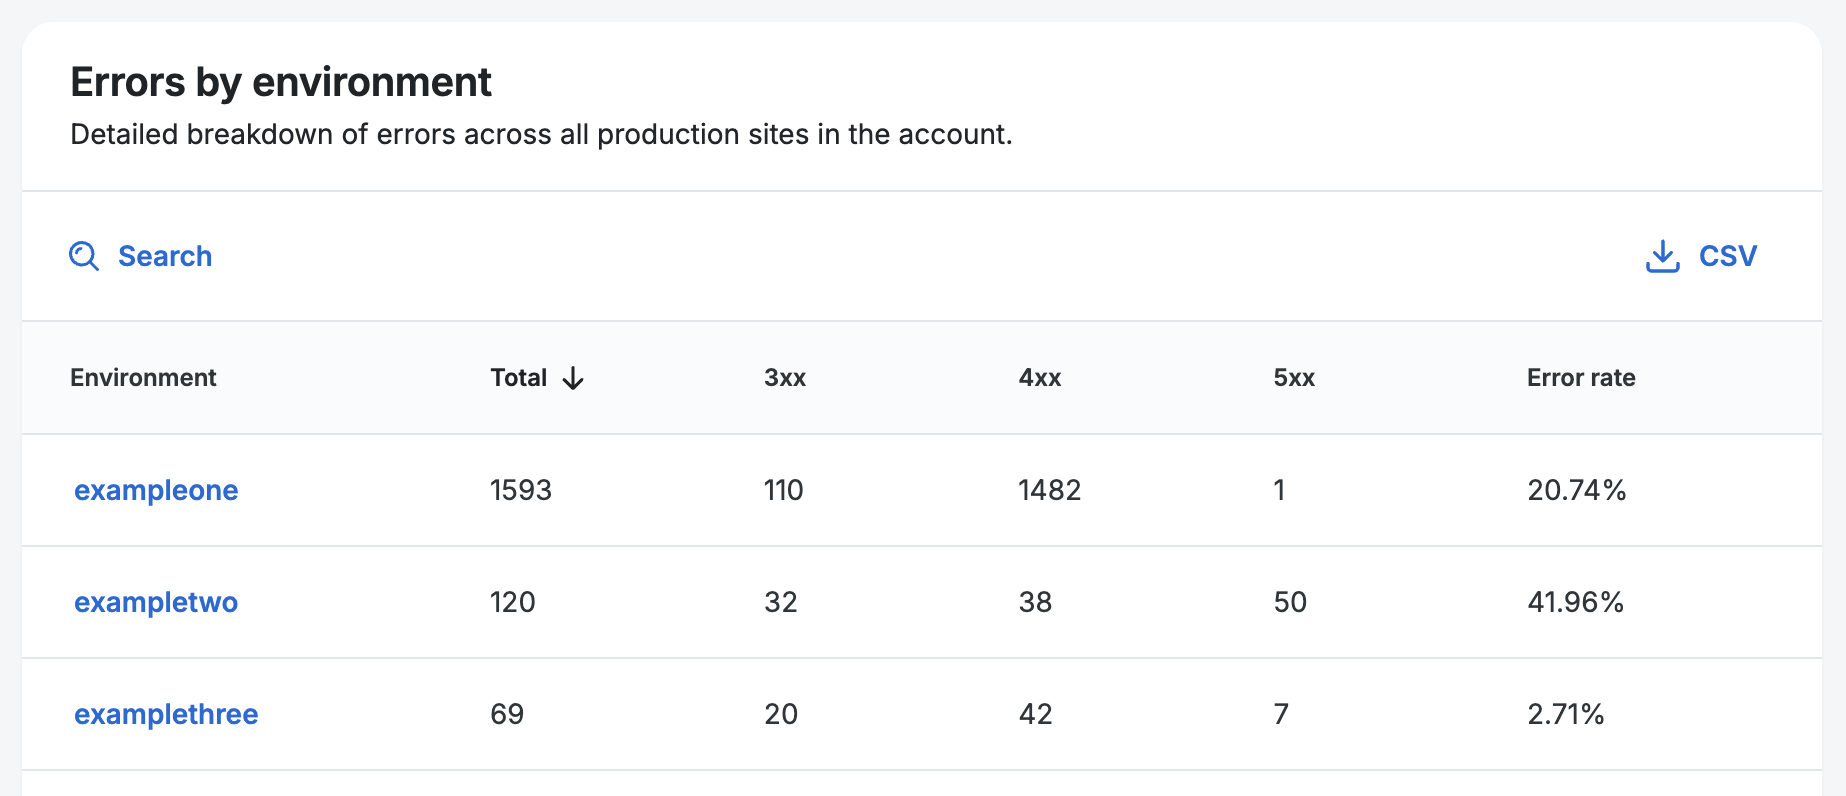Open the exampleone environment link
This screenshot has height=796, width=1846.
156,490
